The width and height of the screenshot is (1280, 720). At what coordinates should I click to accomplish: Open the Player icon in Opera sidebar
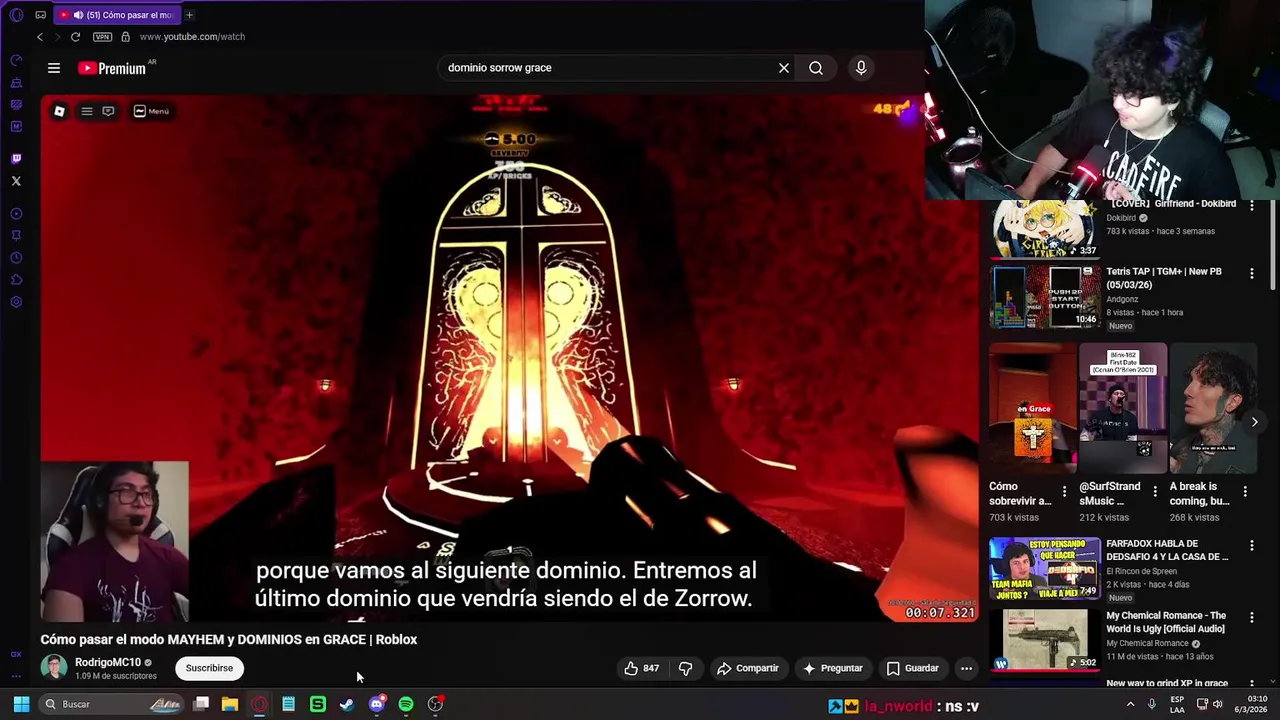[x=16, y=214]
